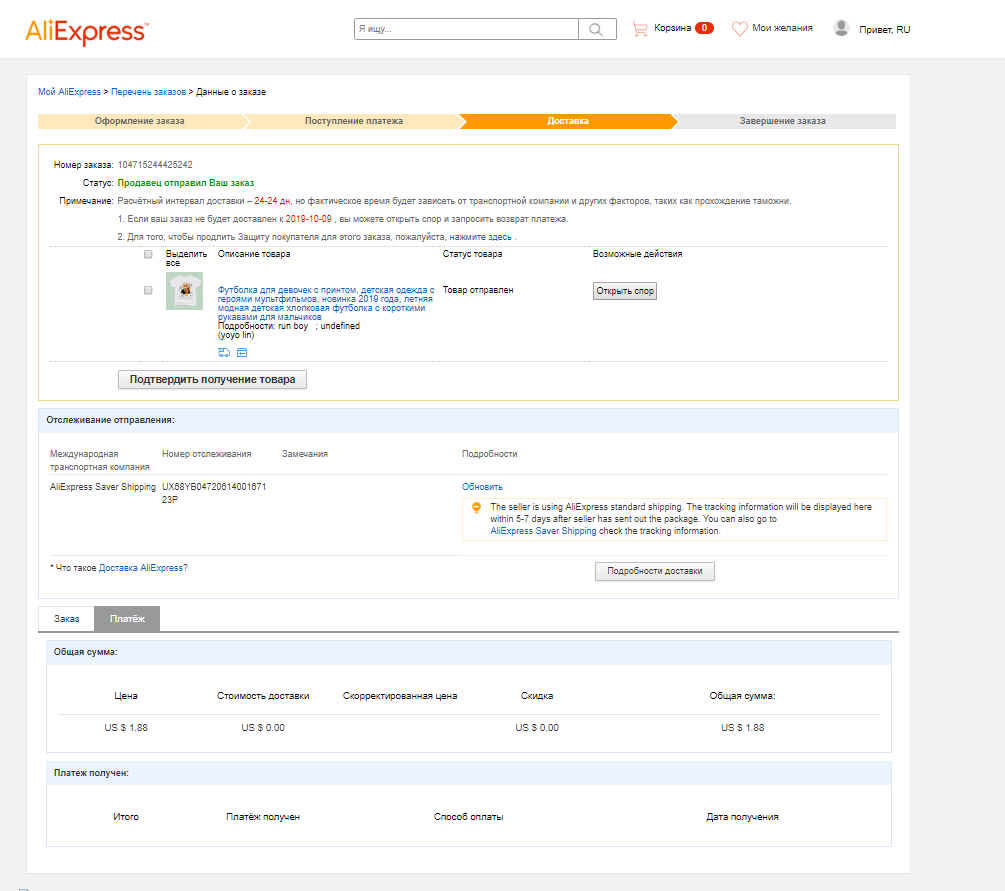Click the 'Способ оплаты' column header
This screenshot has width=1005, height=891.
click(469, 817)
